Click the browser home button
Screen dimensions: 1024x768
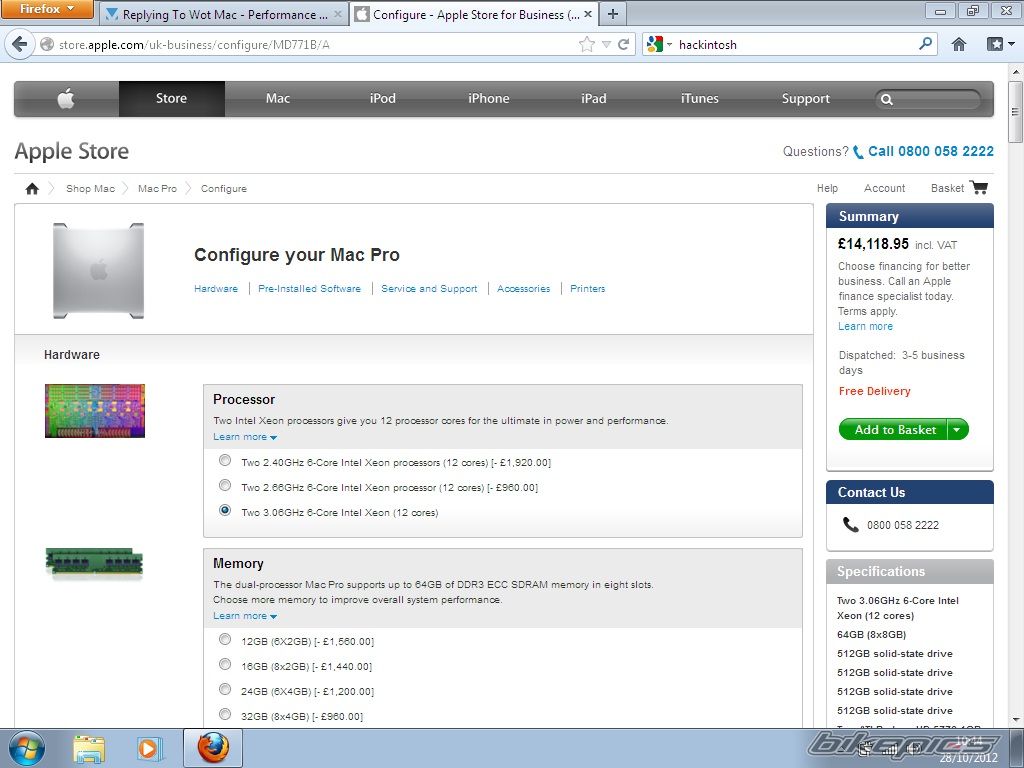point(959,44)
